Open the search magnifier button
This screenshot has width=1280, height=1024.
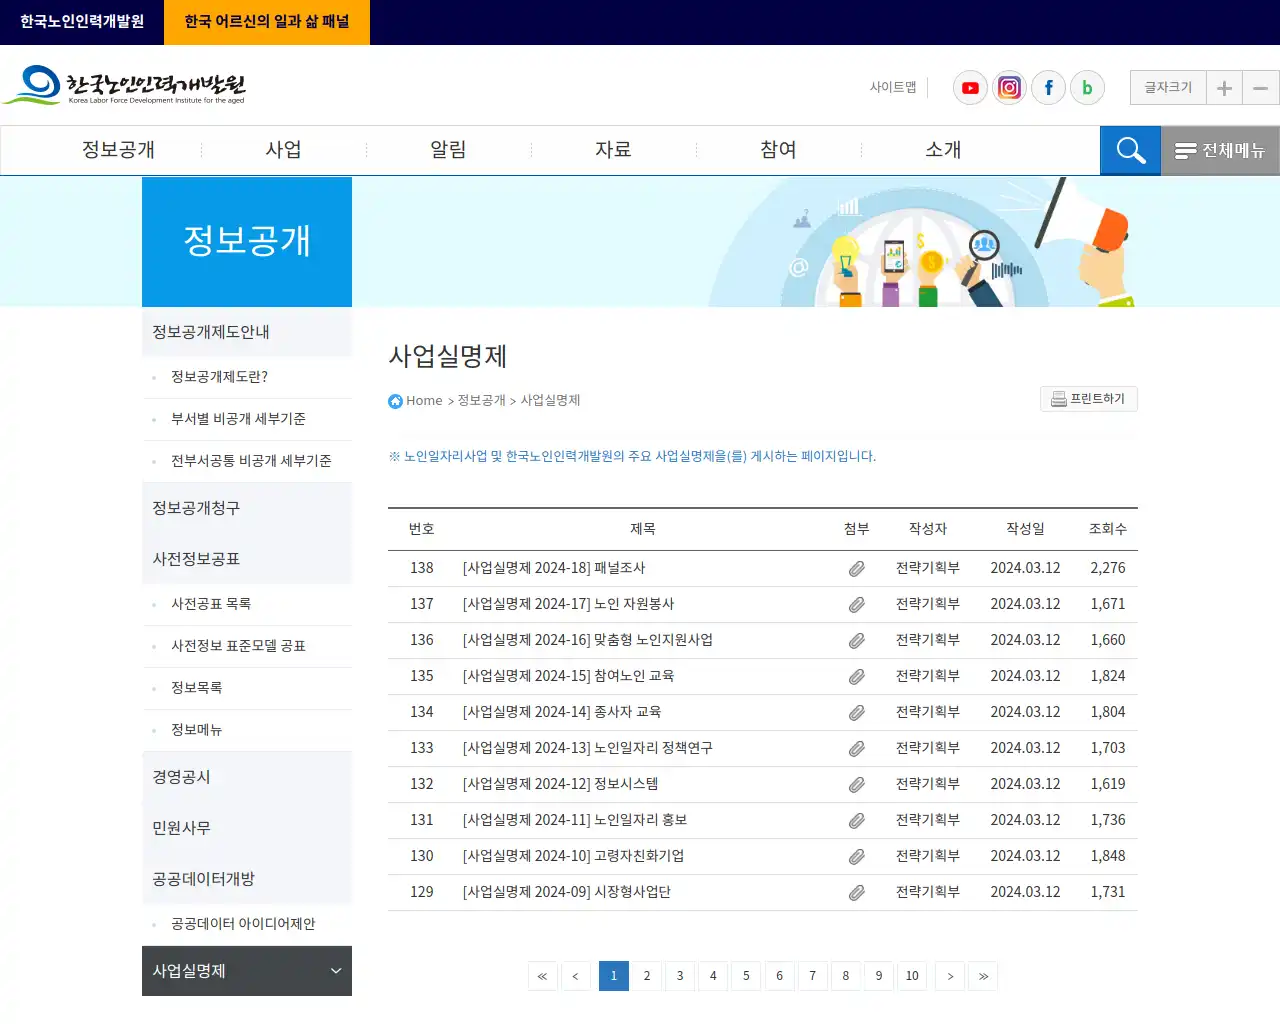point(1130,151)
